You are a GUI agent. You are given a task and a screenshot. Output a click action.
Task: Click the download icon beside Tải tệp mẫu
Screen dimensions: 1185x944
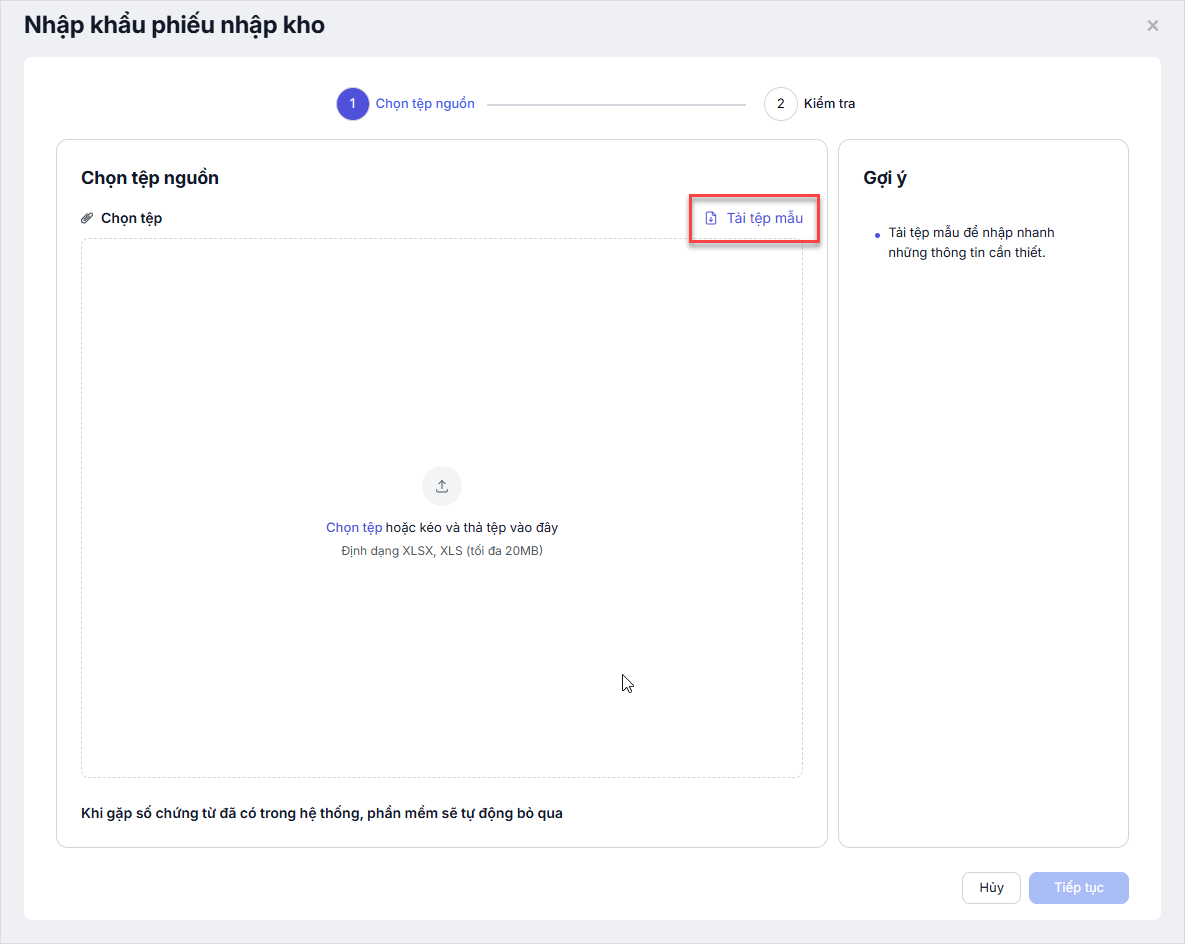coord(711,218)
